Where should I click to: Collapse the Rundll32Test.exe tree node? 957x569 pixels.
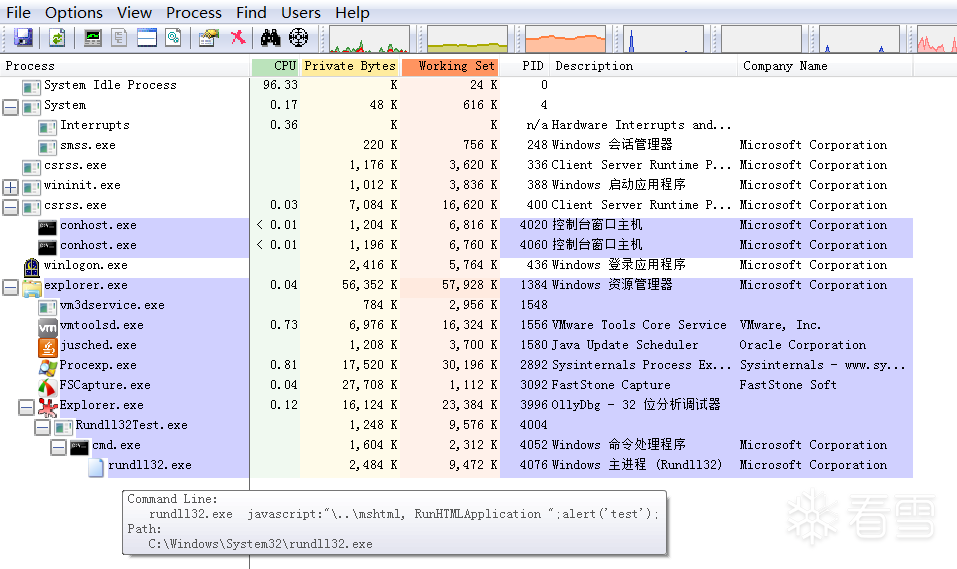click(42, 427)
